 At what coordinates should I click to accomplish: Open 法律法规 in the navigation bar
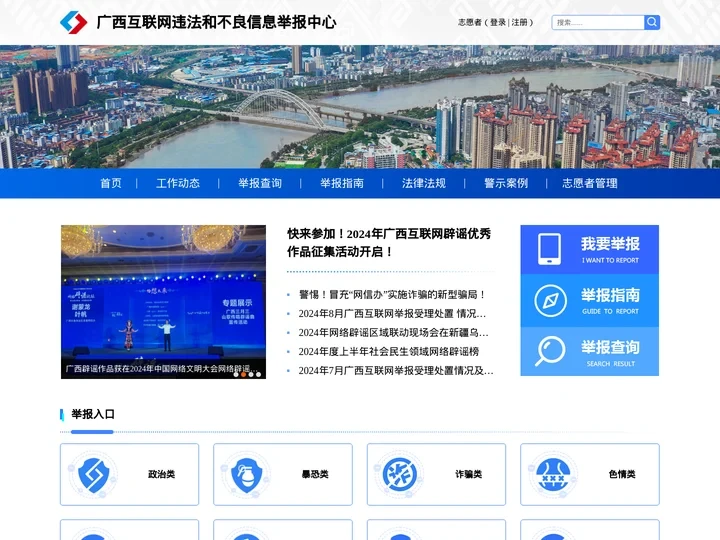pos(424,183)
